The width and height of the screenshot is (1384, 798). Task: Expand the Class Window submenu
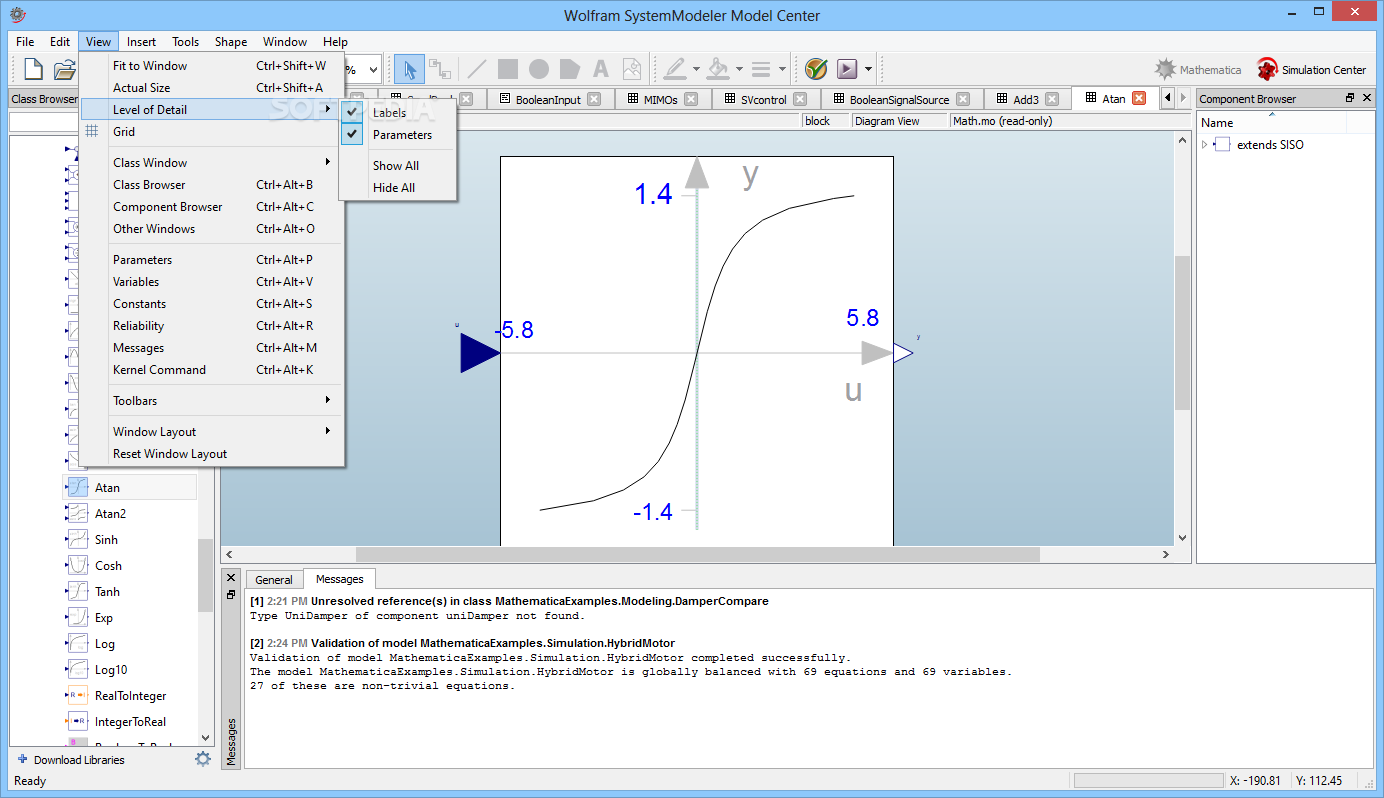212,163
